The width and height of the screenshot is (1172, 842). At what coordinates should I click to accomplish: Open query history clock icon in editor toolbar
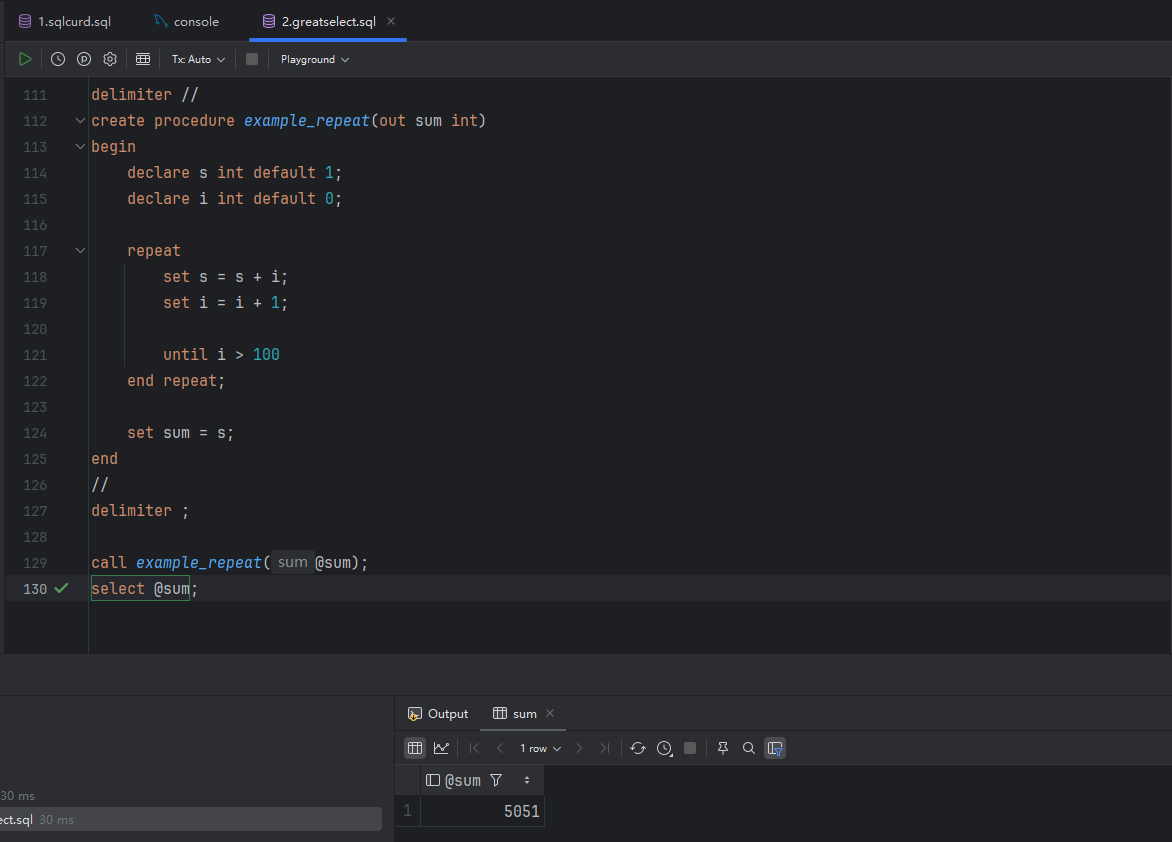tap(58, 59)
